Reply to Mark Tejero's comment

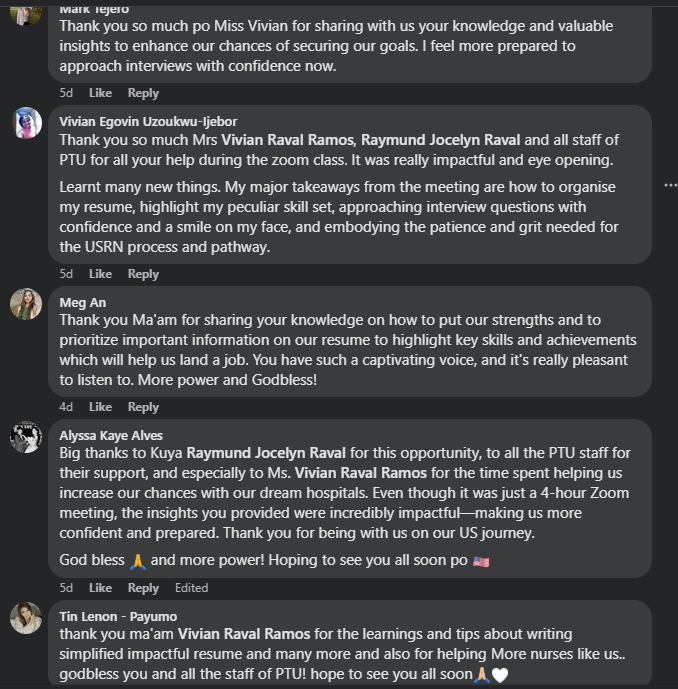(143, 93)
